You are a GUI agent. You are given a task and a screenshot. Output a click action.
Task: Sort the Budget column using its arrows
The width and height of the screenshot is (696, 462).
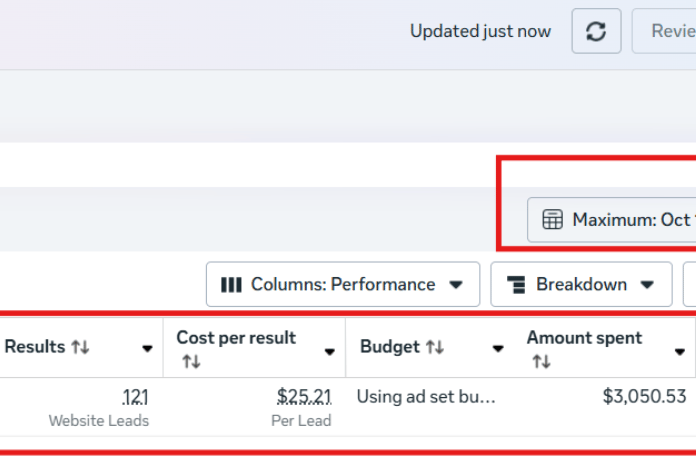click(434, 348)
